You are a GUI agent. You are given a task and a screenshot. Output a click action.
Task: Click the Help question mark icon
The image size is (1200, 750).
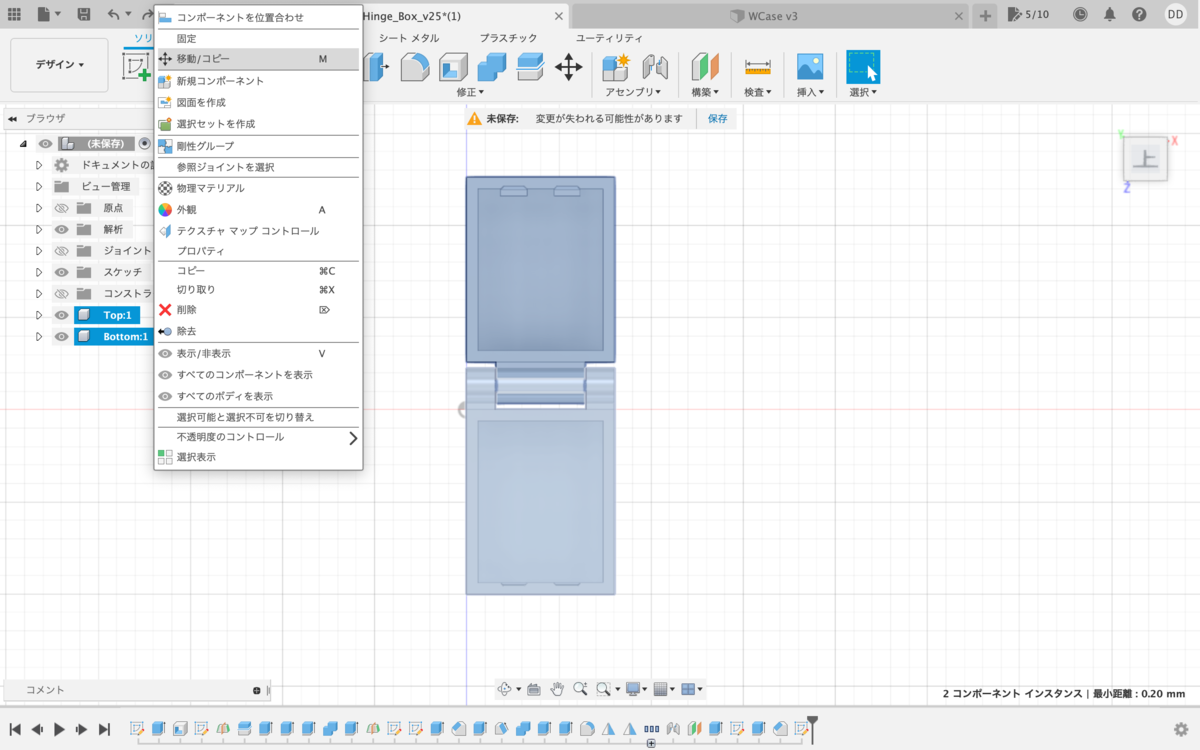tap(1139, 15)
